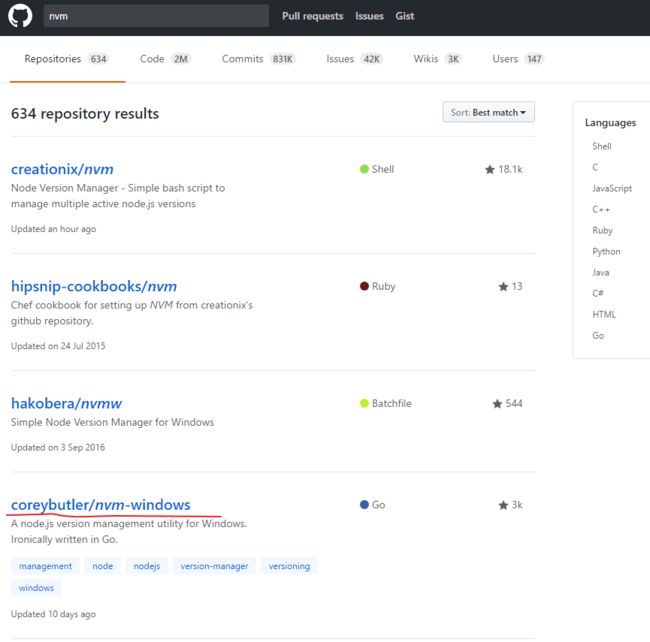Click 'Updated an hour ago' text
Screen dimensions: 650x642
[53, 229]
